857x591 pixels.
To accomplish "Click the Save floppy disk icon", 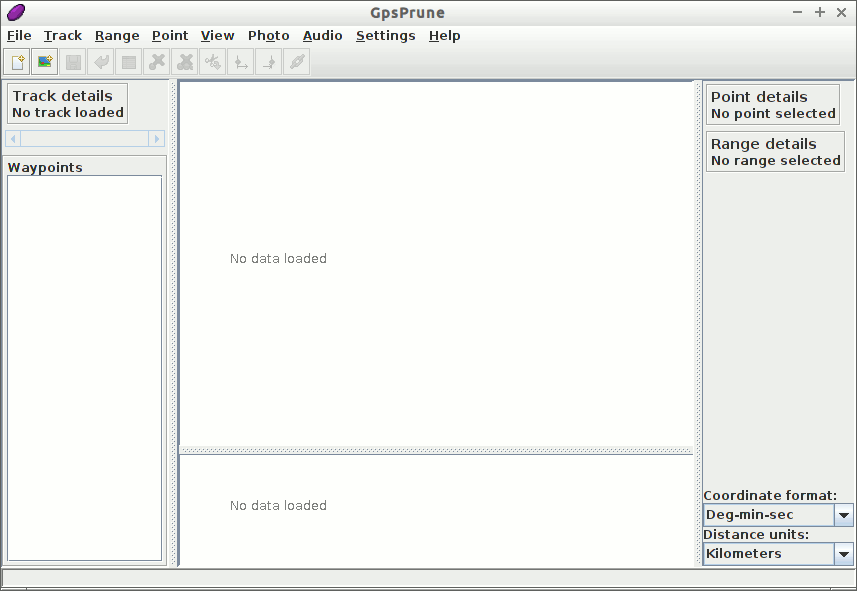I will click(x=73, y=62).
